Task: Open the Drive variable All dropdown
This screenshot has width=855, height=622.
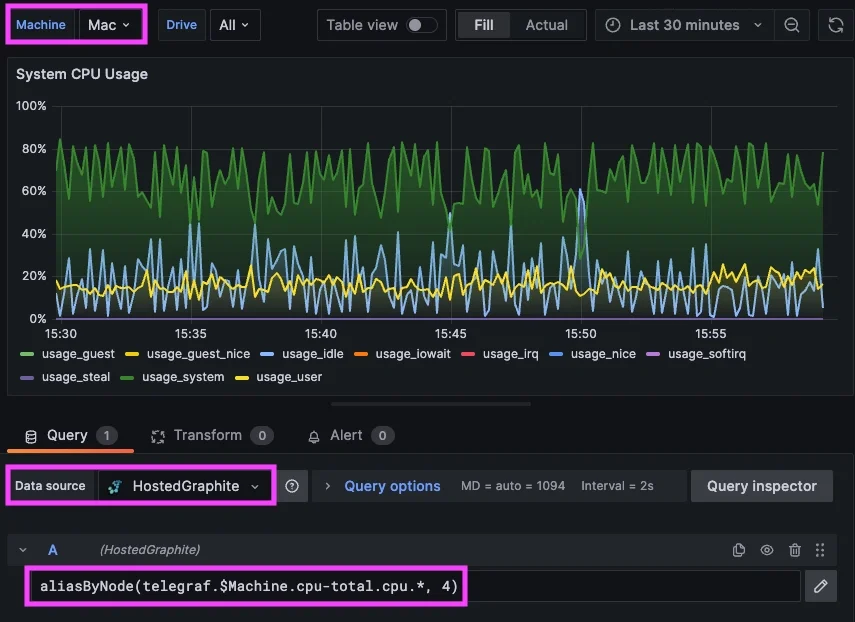Action: coord(235,24)
